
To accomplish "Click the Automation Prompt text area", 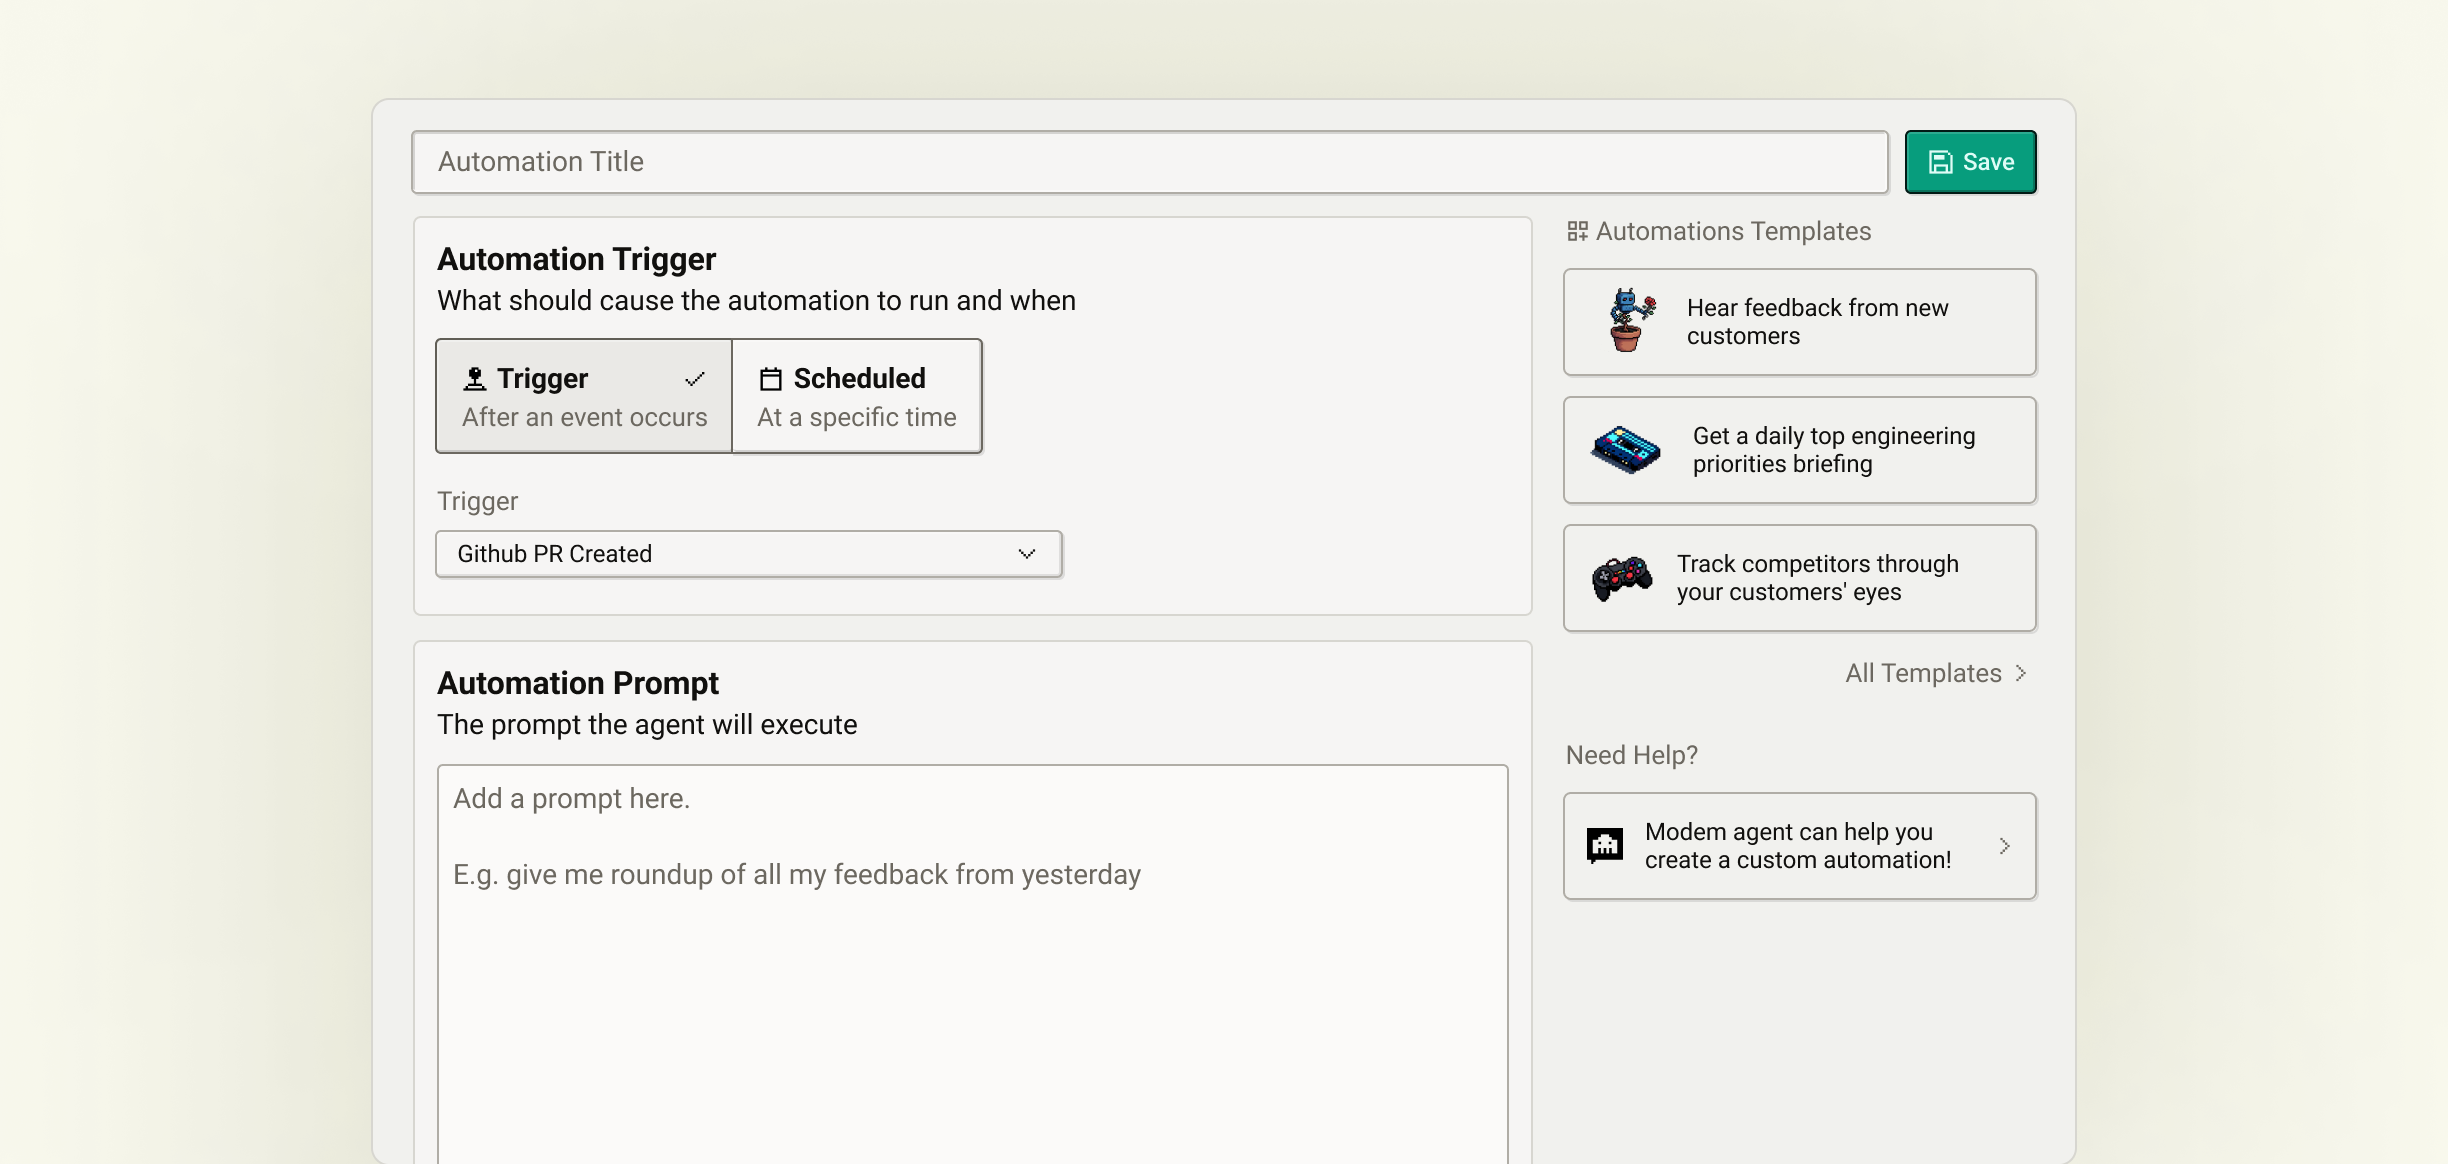I will coord(972,964).
